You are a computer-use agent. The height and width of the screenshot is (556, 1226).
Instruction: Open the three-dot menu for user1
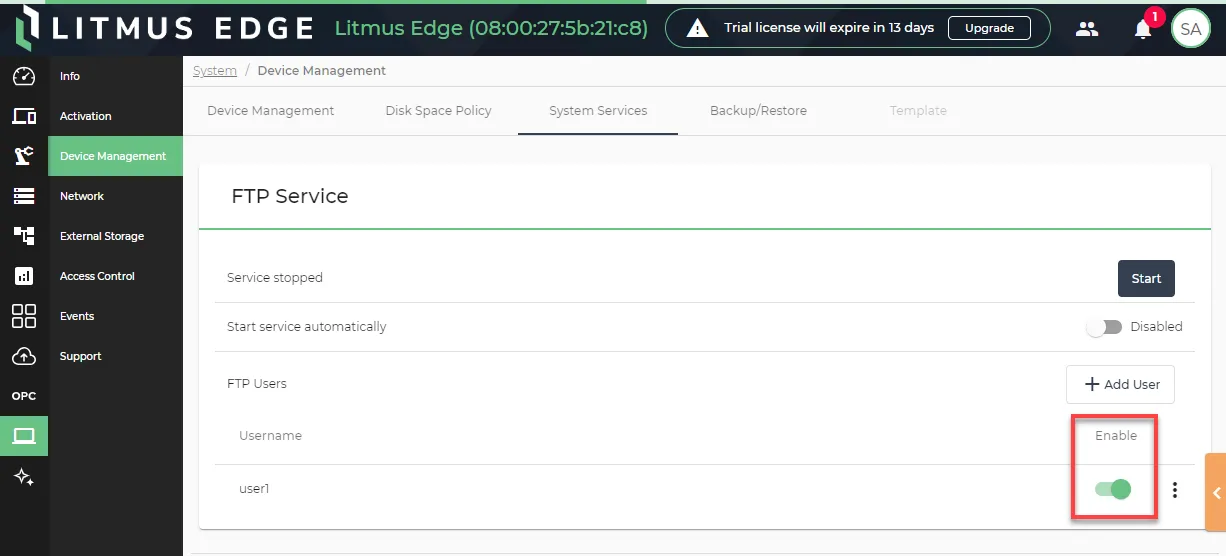1175,490
